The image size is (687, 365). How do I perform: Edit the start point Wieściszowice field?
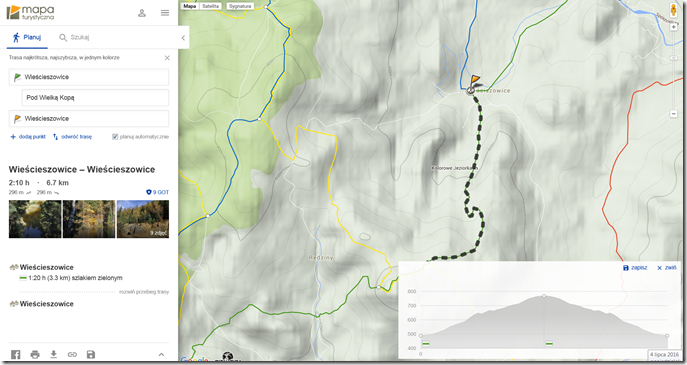(x=89, y=77)
